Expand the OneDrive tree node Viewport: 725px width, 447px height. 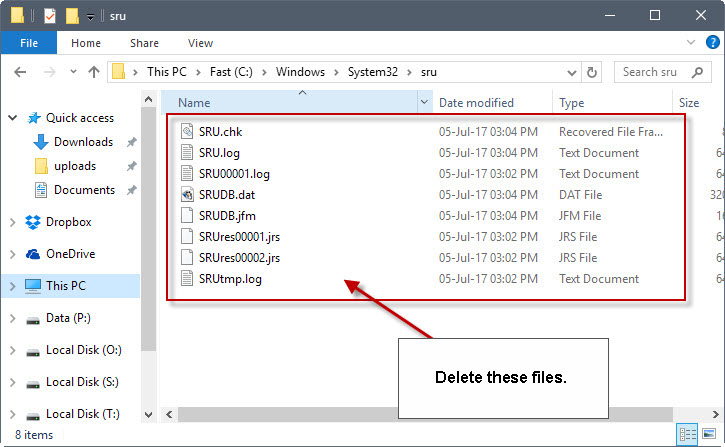(12, 254)
